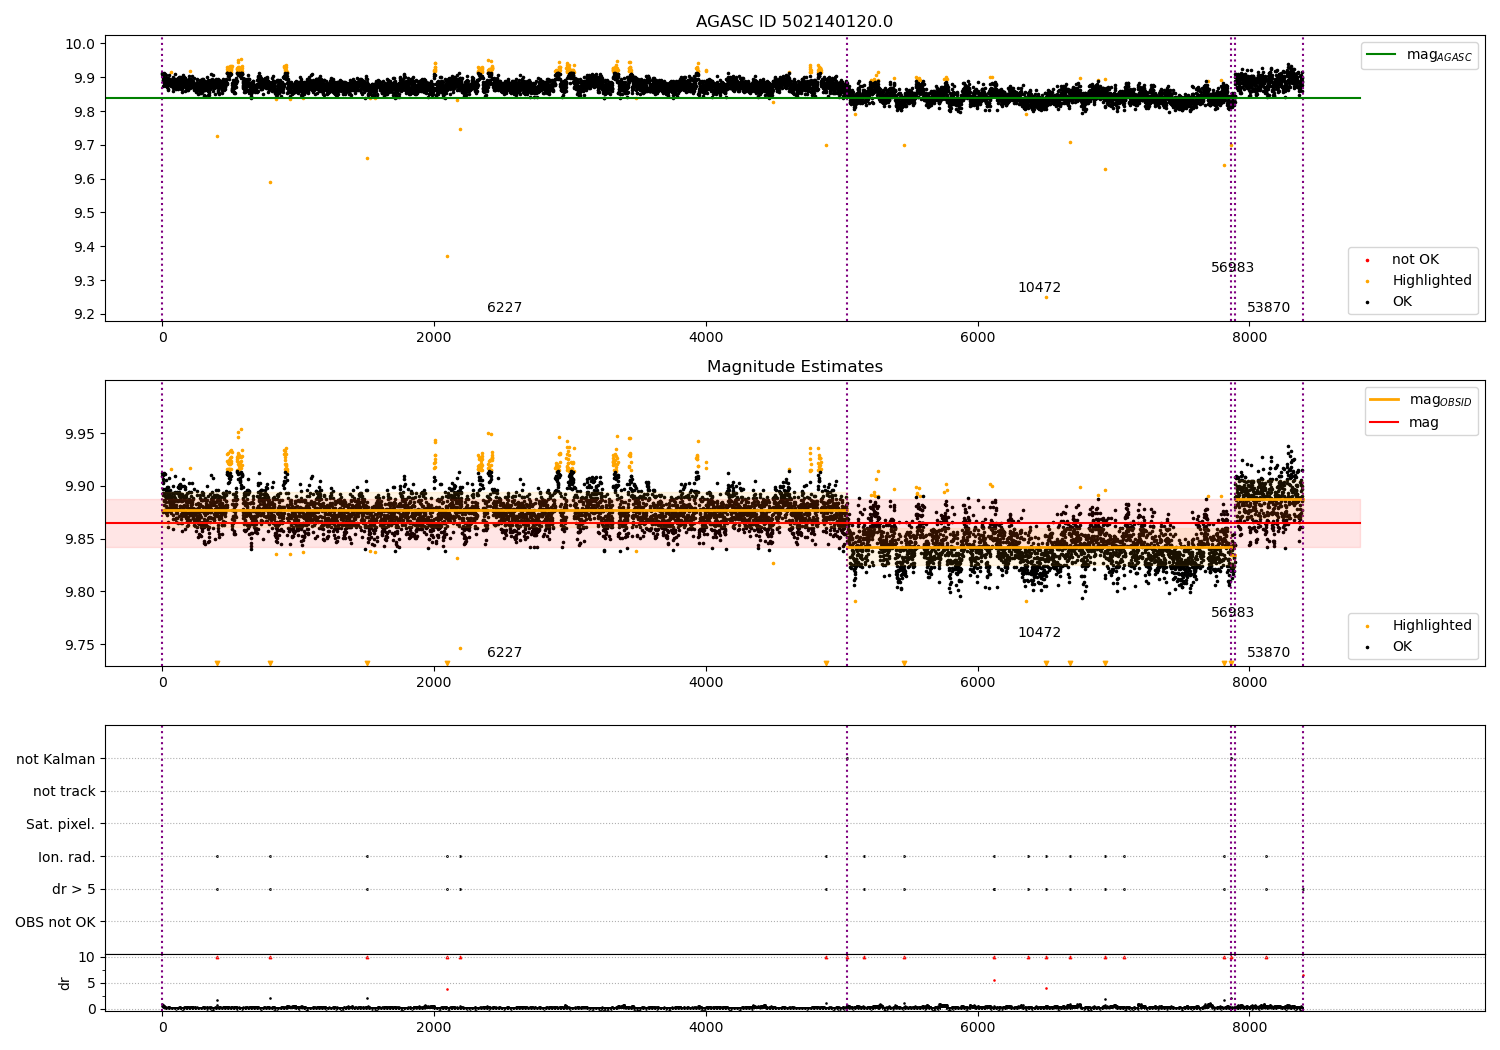Image resolution: width=1500 pixels, height=1050 pixels.
Task: Click the 9.5 y-tick label
Action: [x=84, y=213]
